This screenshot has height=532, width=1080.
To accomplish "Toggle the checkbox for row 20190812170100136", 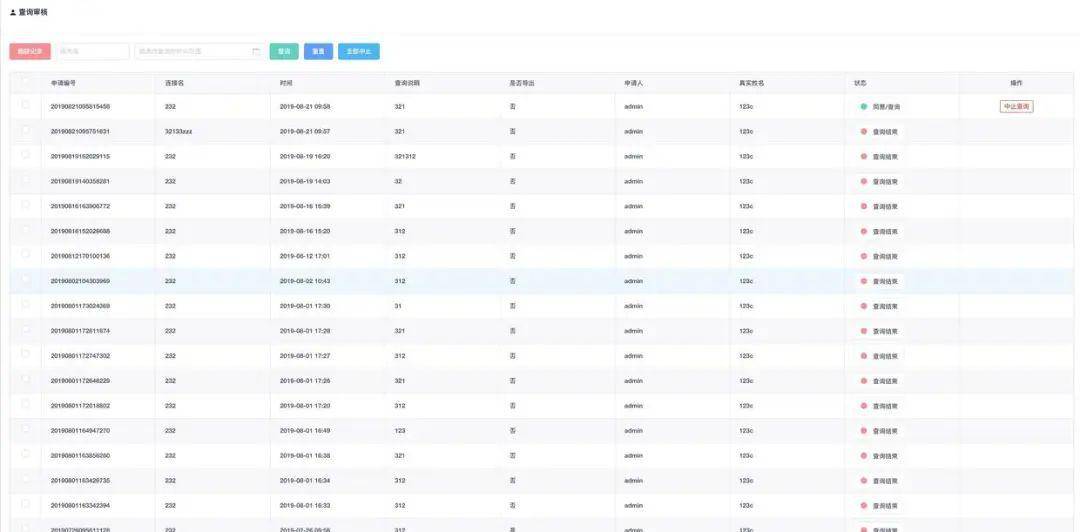I will pyautogui.click(x=25, y=255).
